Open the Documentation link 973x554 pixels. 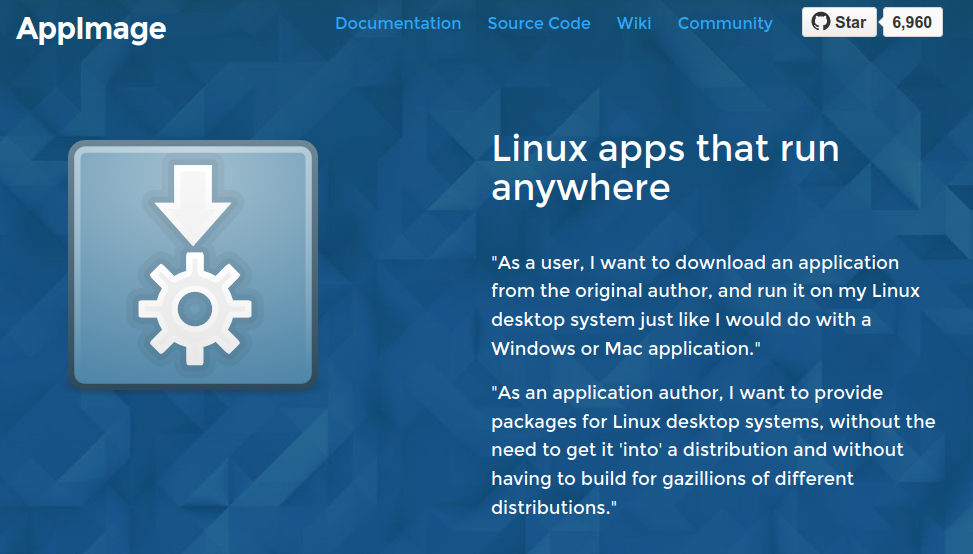pyautogui.click(x=398, y=24)
